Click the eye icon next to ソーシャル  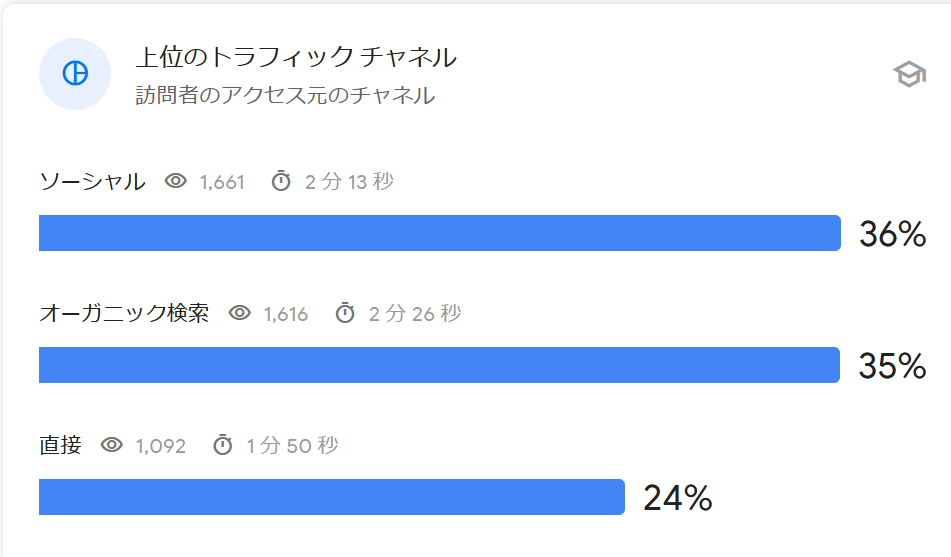point(177,181)
